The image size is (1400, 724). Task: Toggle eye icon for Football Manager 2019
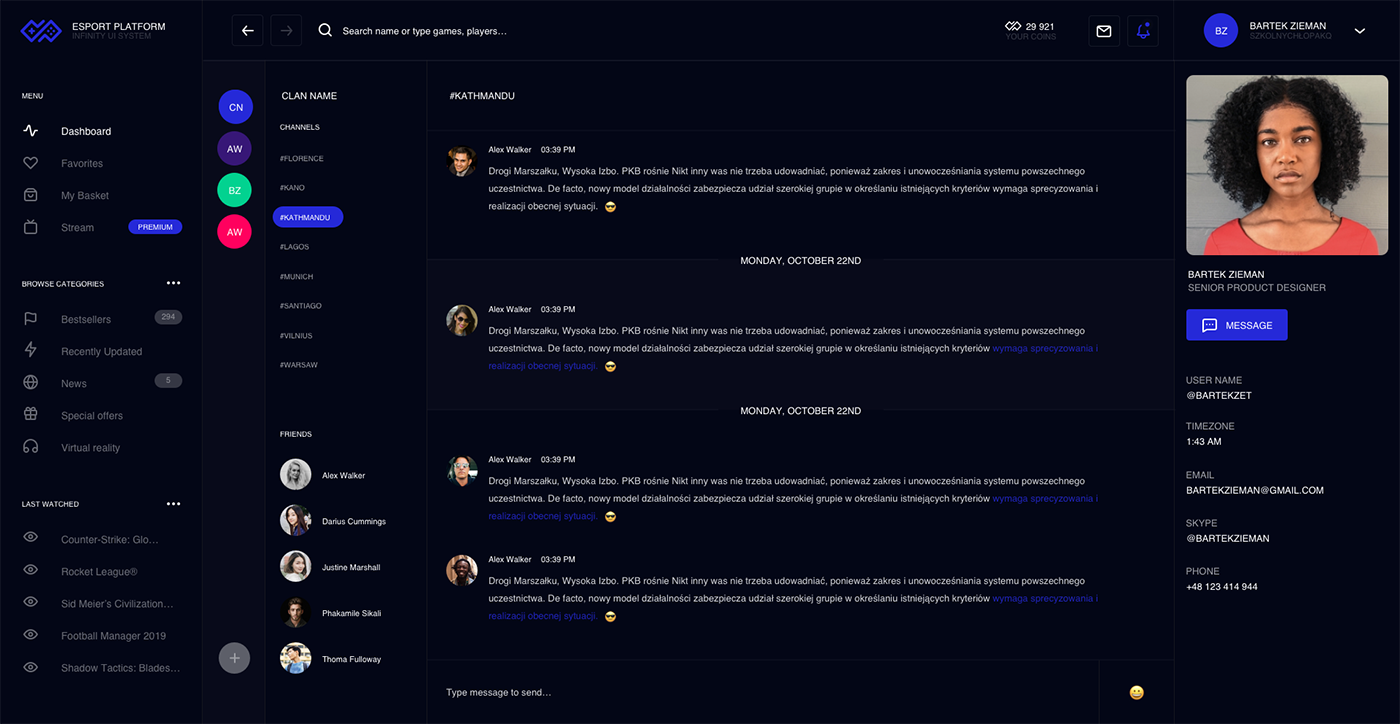31,634
